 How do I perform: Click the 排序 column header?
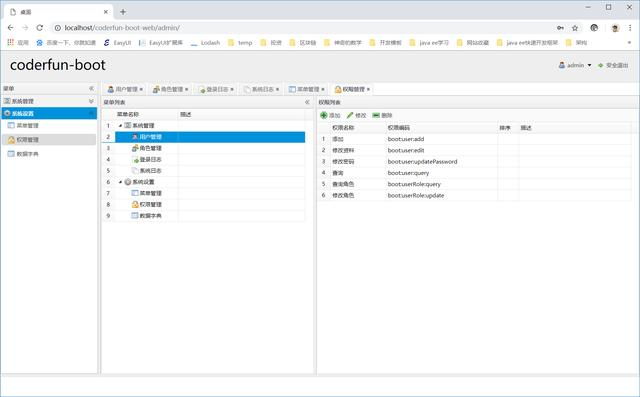pos(508,128)
